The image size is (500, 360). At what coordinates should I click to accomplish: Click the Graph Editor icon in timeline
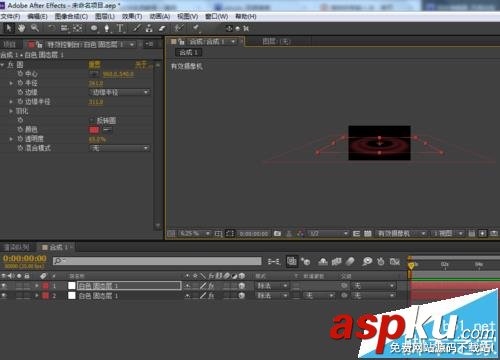pyautogui.click(x=395, y=262)
